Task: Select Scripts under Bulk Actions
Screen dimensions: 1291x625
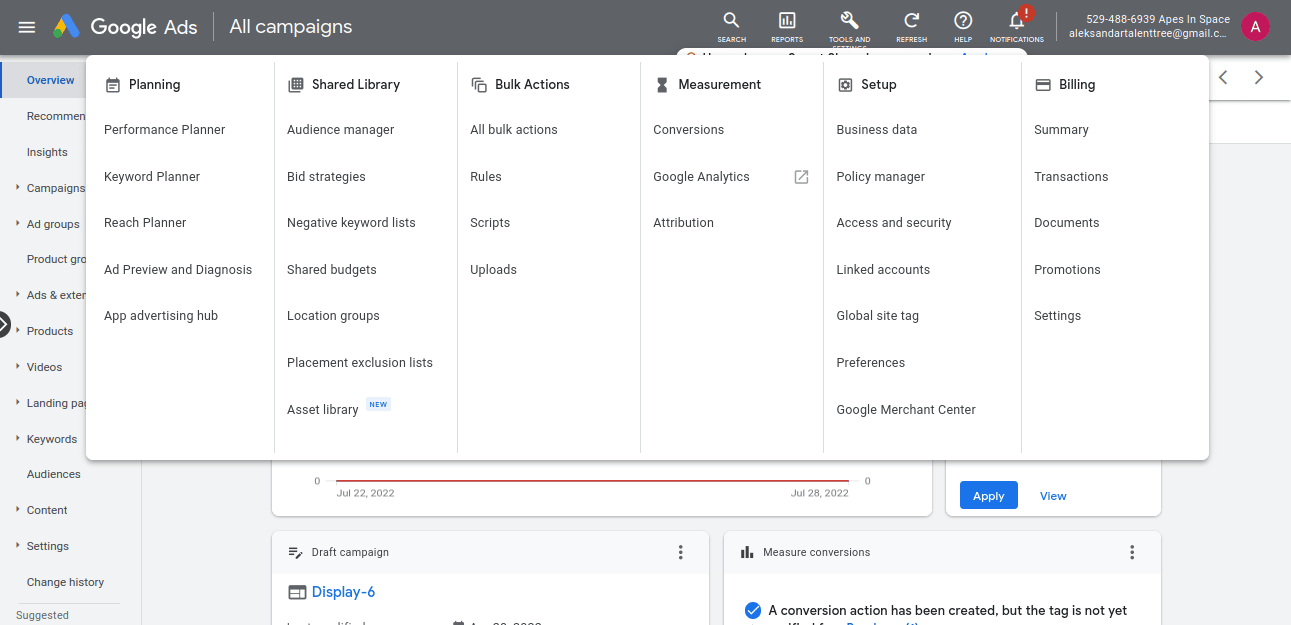Action: (x=490, y=223)
